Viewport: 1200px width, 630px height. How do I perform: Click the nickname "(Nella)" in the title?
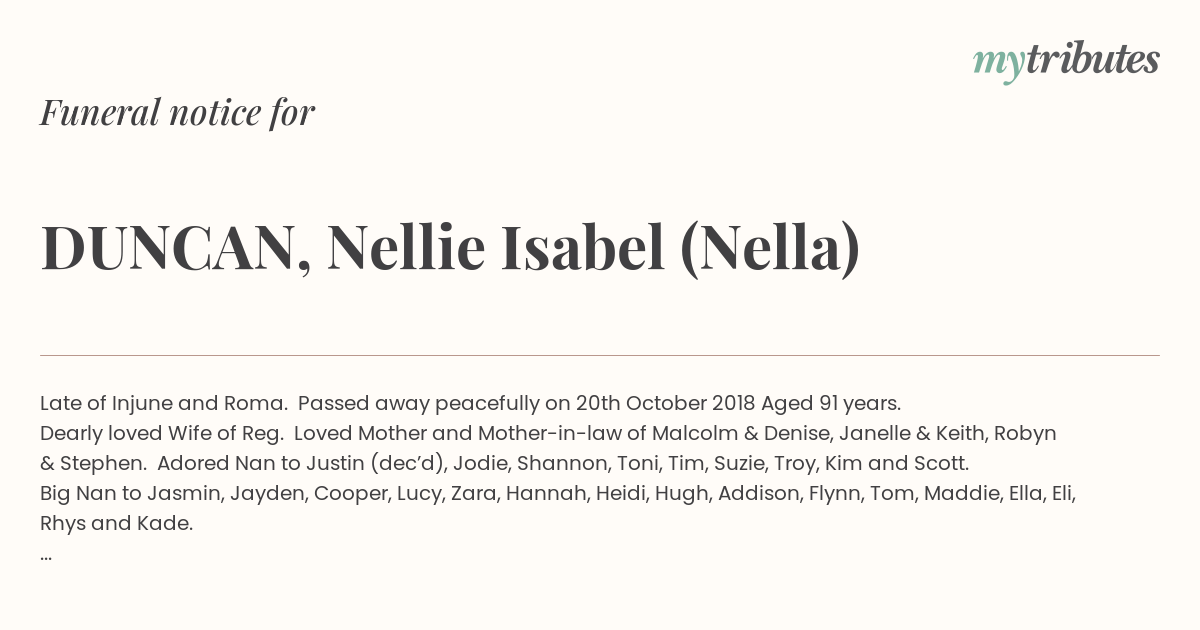[x=770, y=249]
